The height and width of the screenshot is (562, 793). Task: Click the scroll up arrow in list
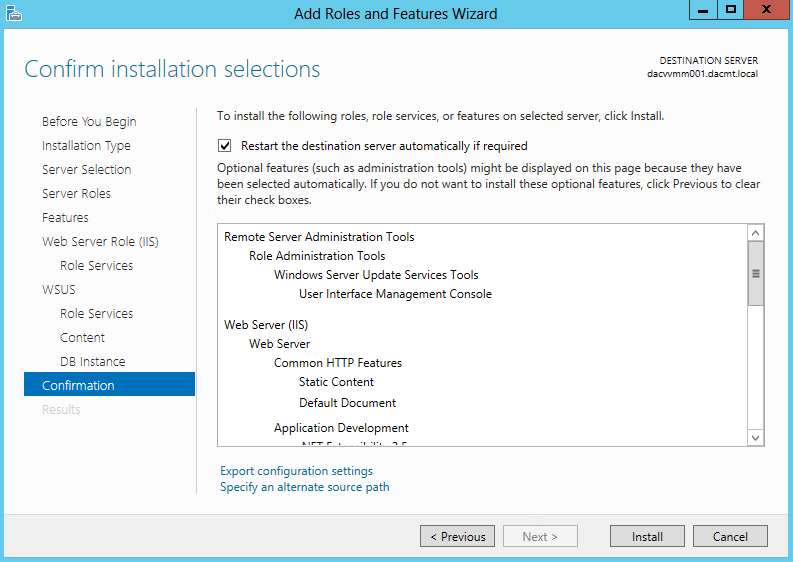point(756,233)
